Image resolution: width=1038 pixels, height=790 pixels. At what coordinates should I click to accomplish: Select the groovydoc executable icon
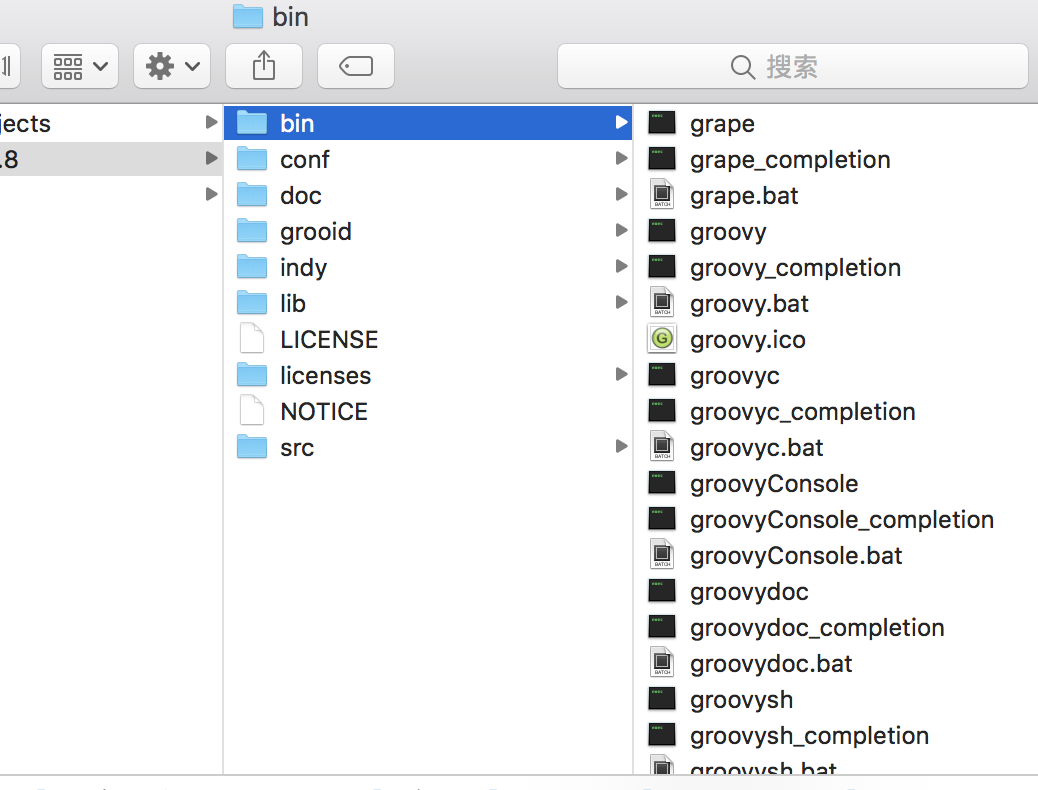coord(662,591)
